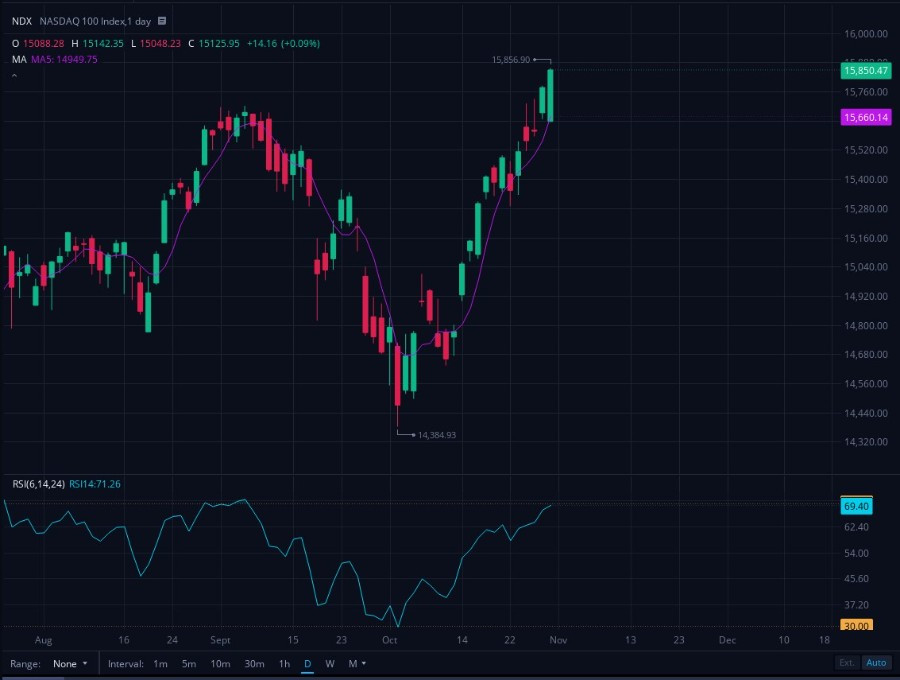Screen dimensions: 900x680
Task: Select the 1m interval
Action: pyautogui.click(x=160, y=663)
